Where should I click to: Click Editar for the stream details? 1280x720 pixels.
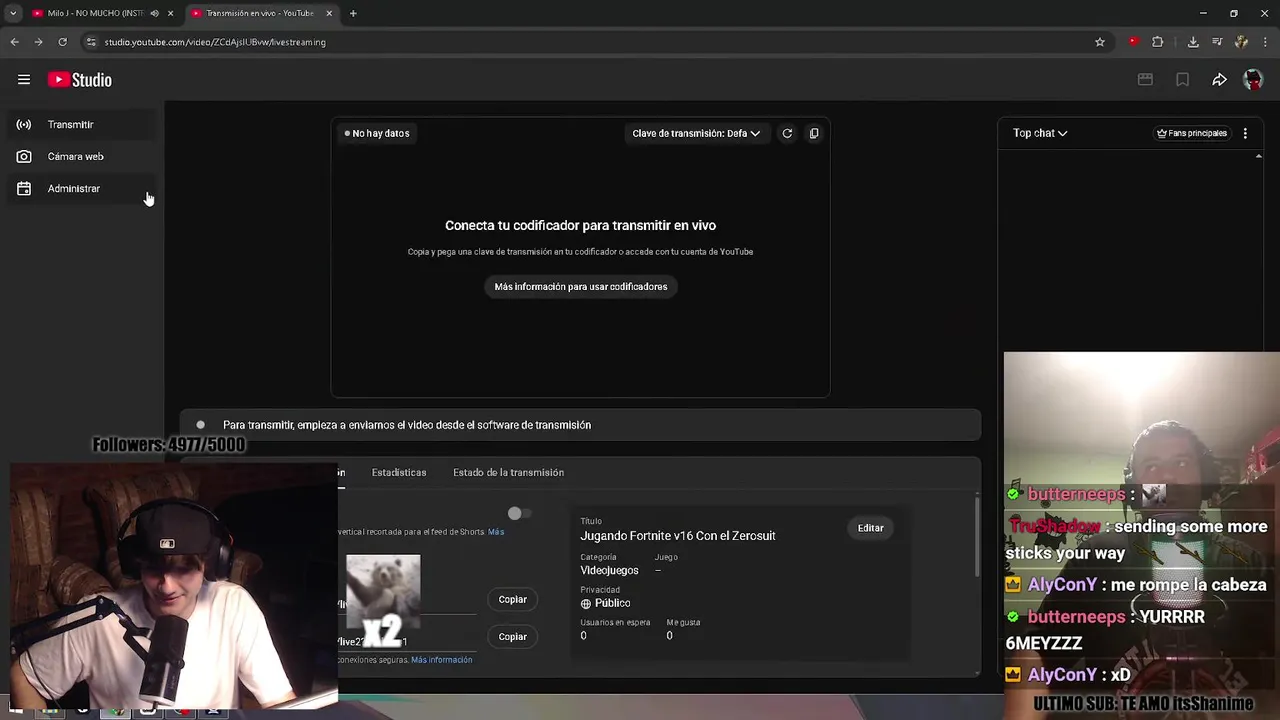871,528
